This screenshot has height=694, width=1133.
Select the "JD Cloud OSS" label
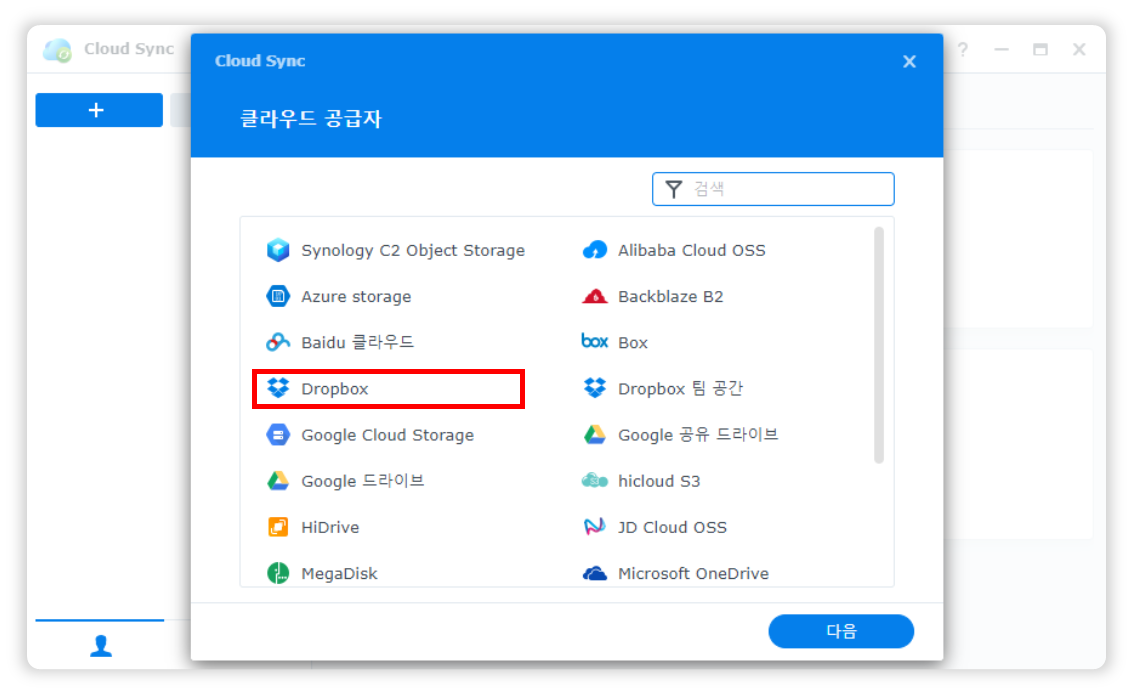click(x=672, y=527)
